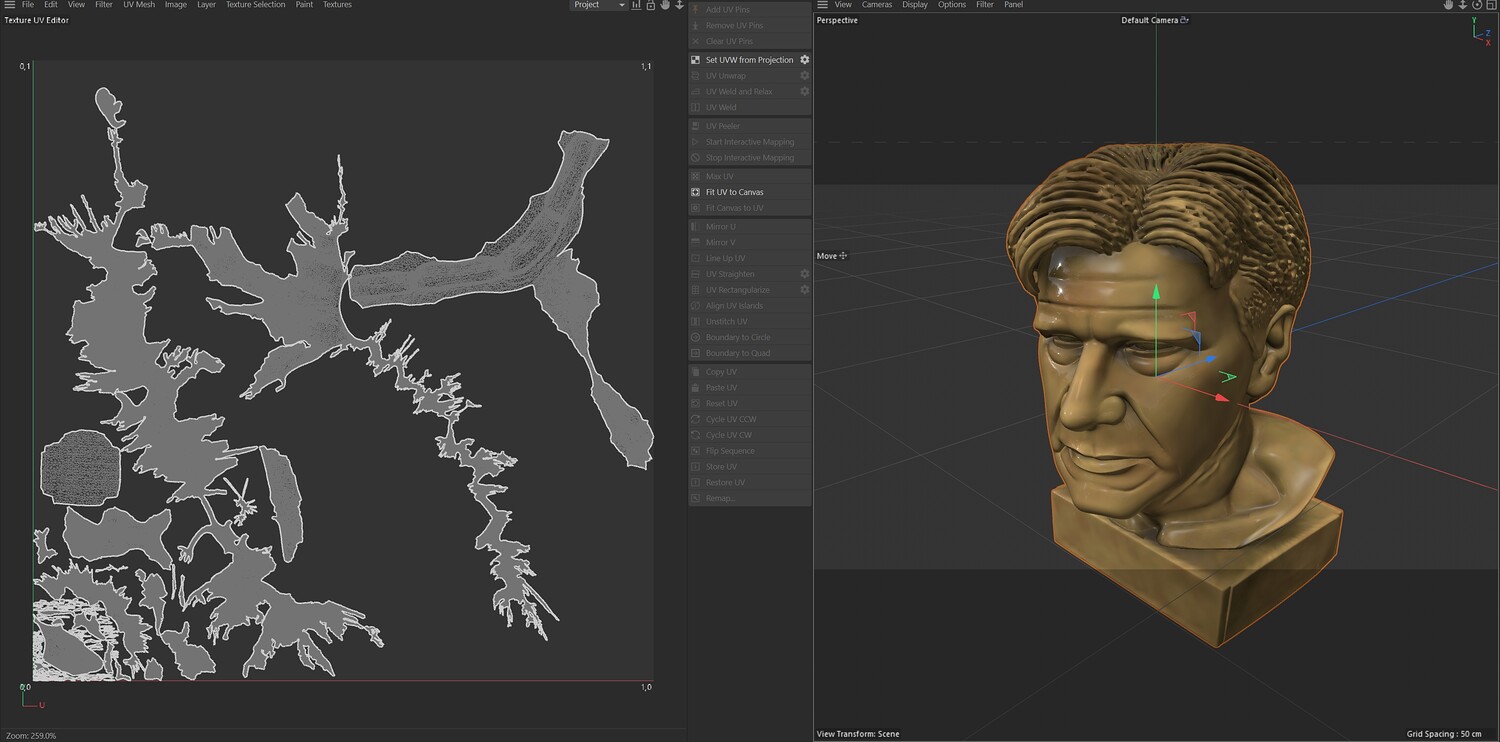
Task: Select the pan hand icon in UV editor
Action: pos(665,5)
